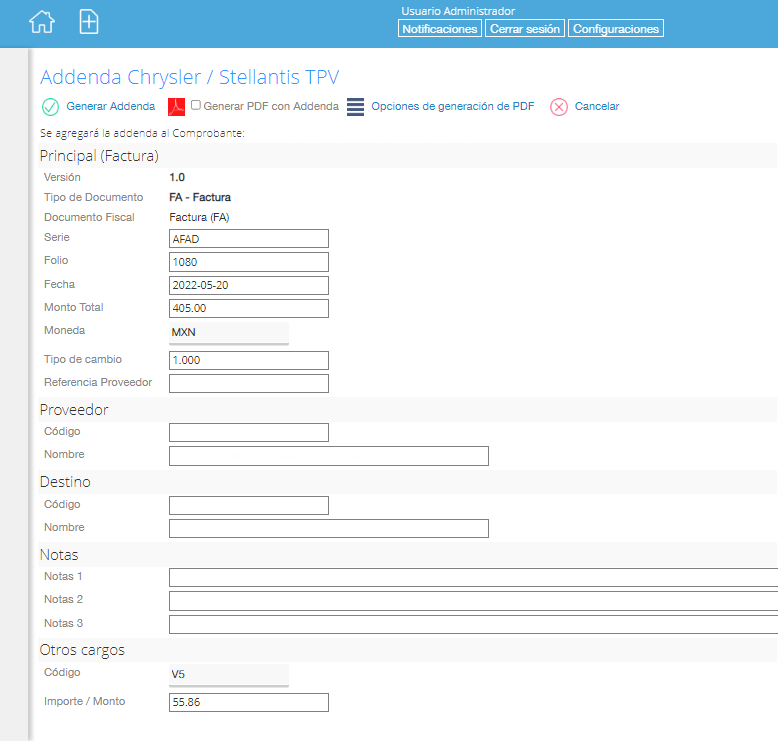Screen dimensions: 778x741
Task: Click the Factura (FA) fiscal document value
Action: [199, 217]
